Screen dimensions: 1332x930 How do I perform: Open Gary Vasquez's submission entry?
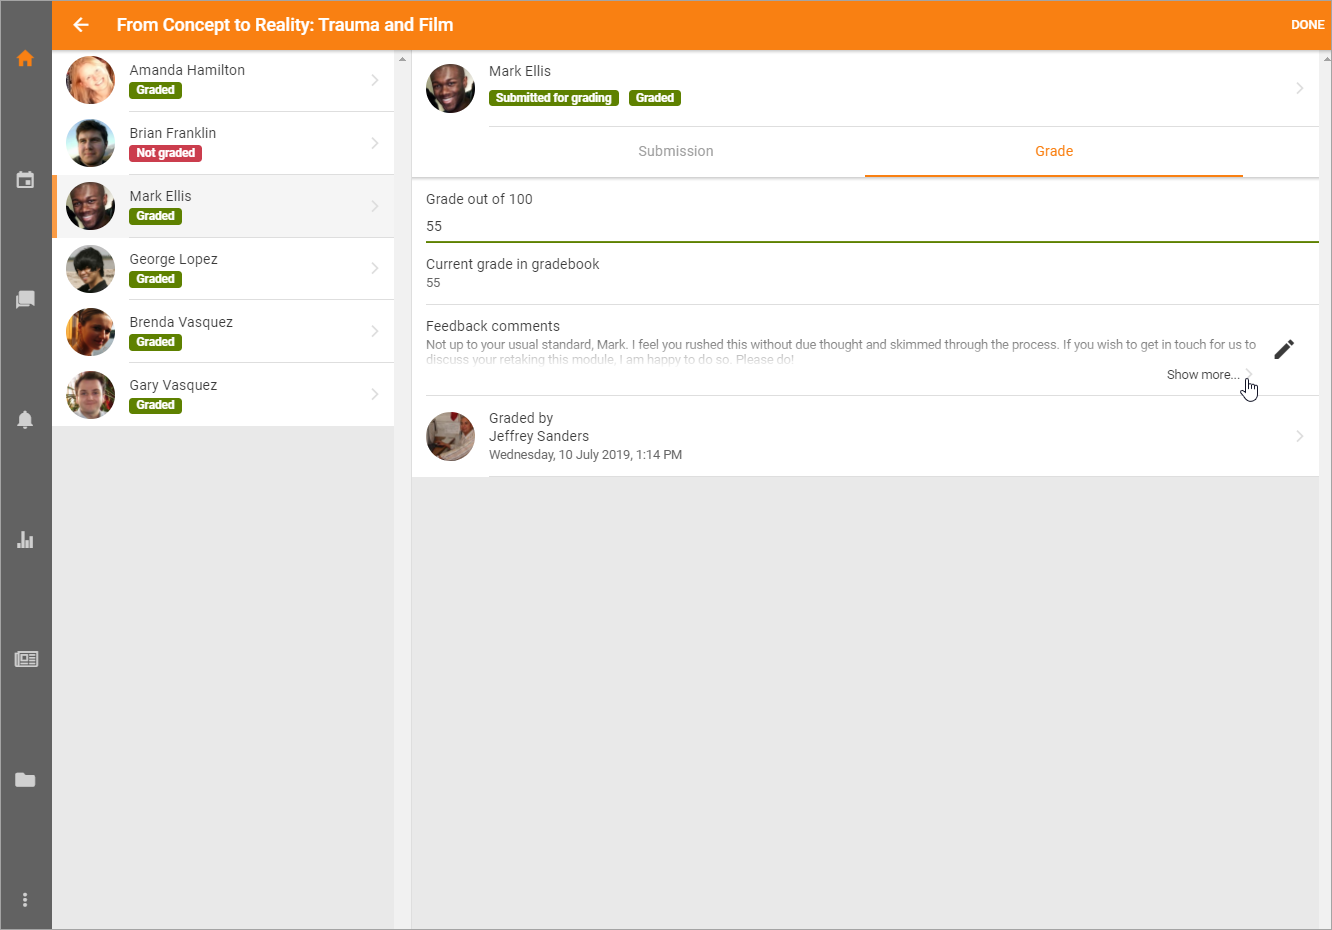(x=223, y=395)
